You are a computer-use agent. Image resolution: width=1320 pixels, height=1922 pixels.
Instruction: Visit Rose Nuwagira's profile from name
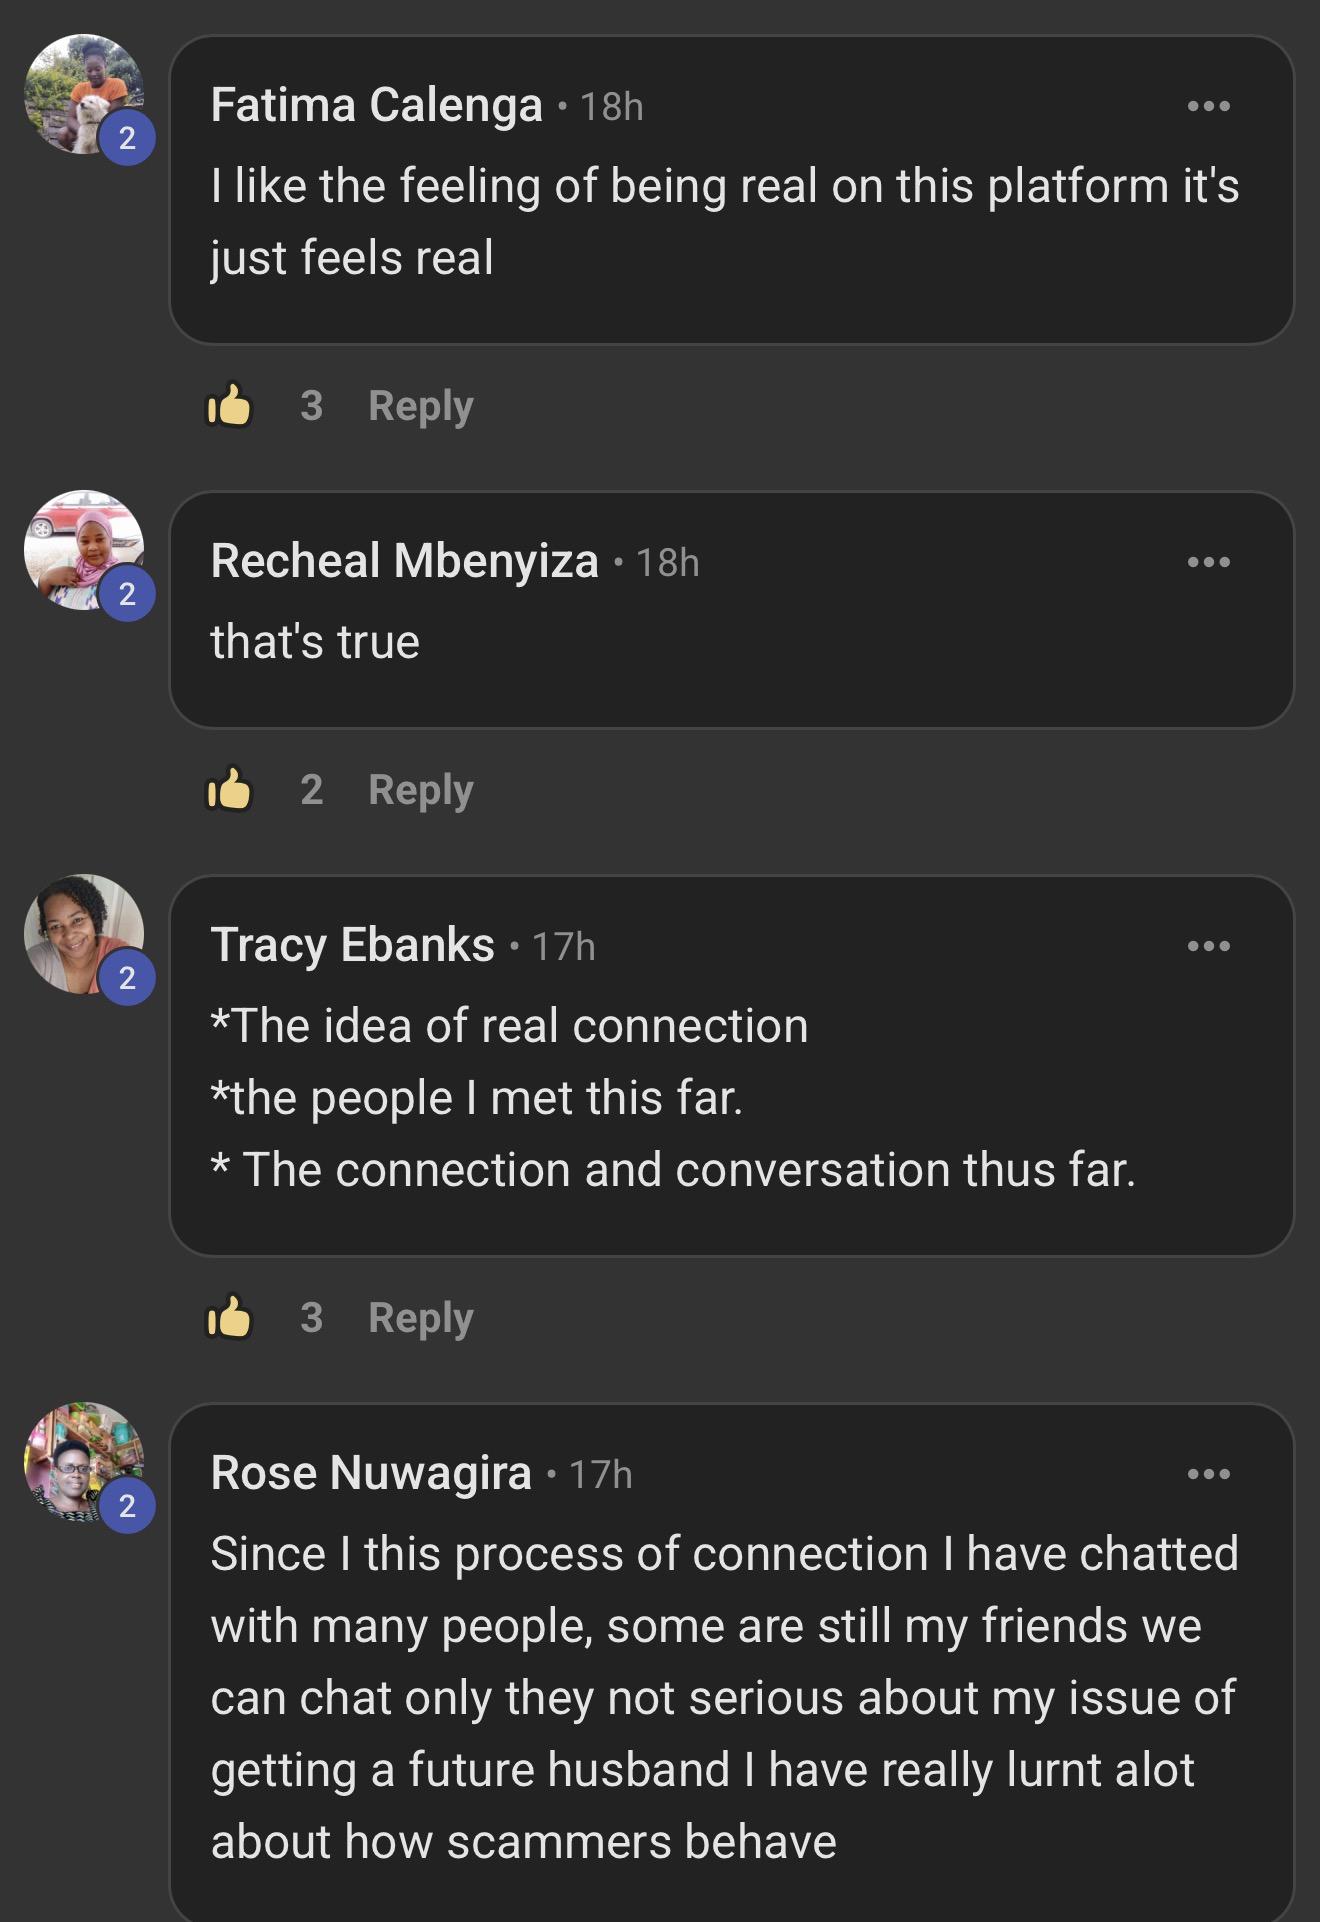coord(371,1473)
